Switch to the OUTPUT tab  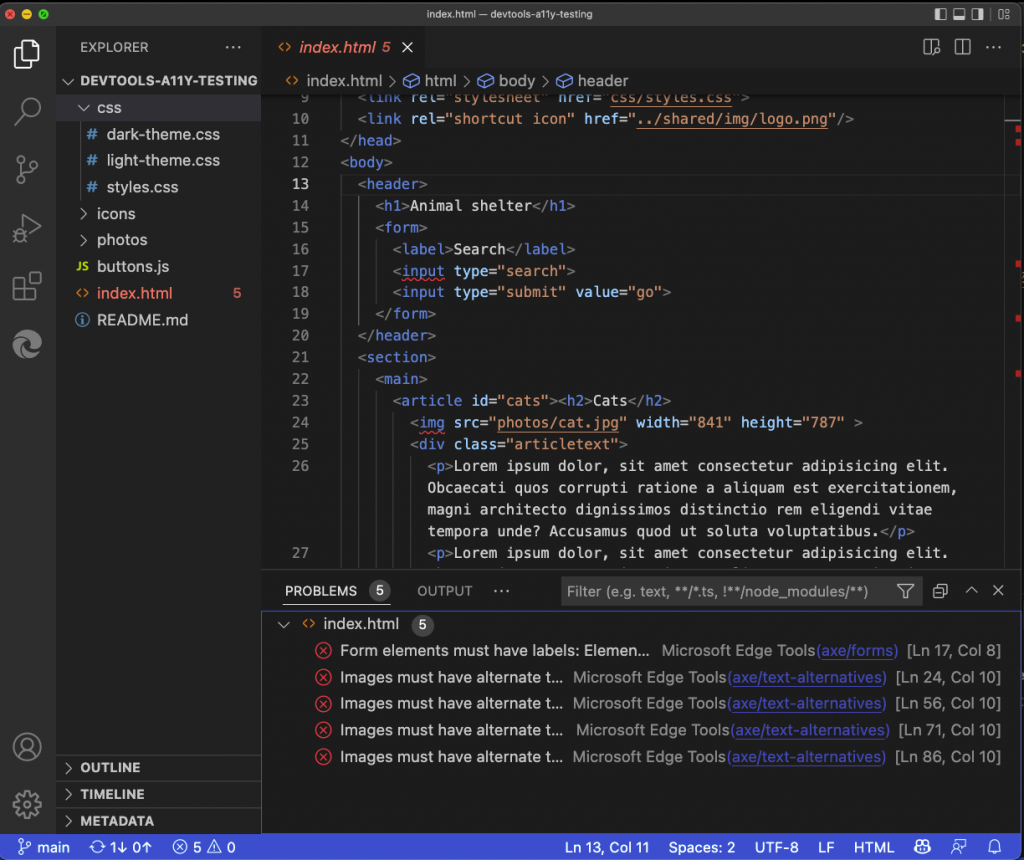[x=444, y=591]
